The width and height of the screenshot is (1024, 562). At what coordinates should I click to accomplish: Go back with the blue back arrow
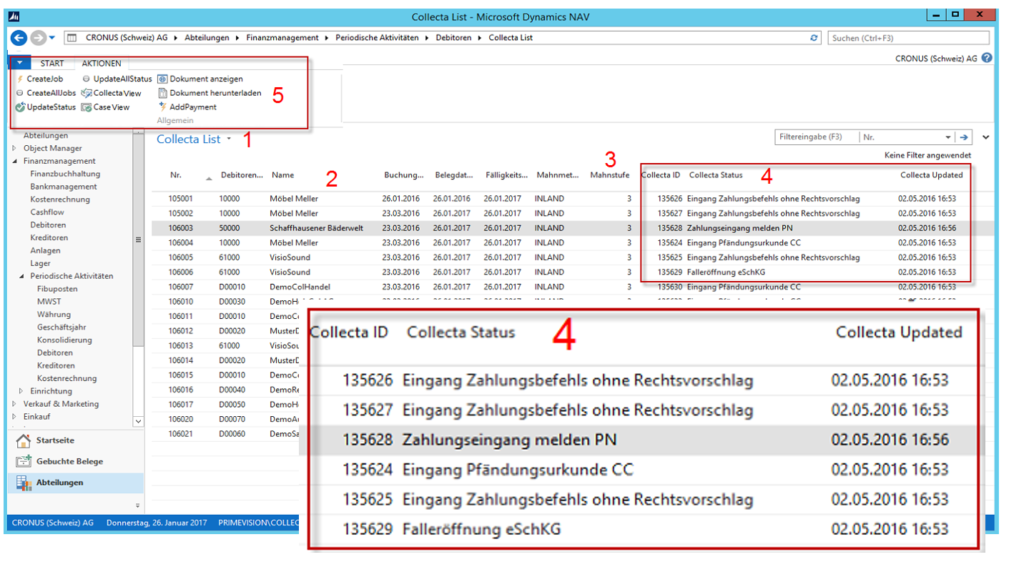(19, 38)
